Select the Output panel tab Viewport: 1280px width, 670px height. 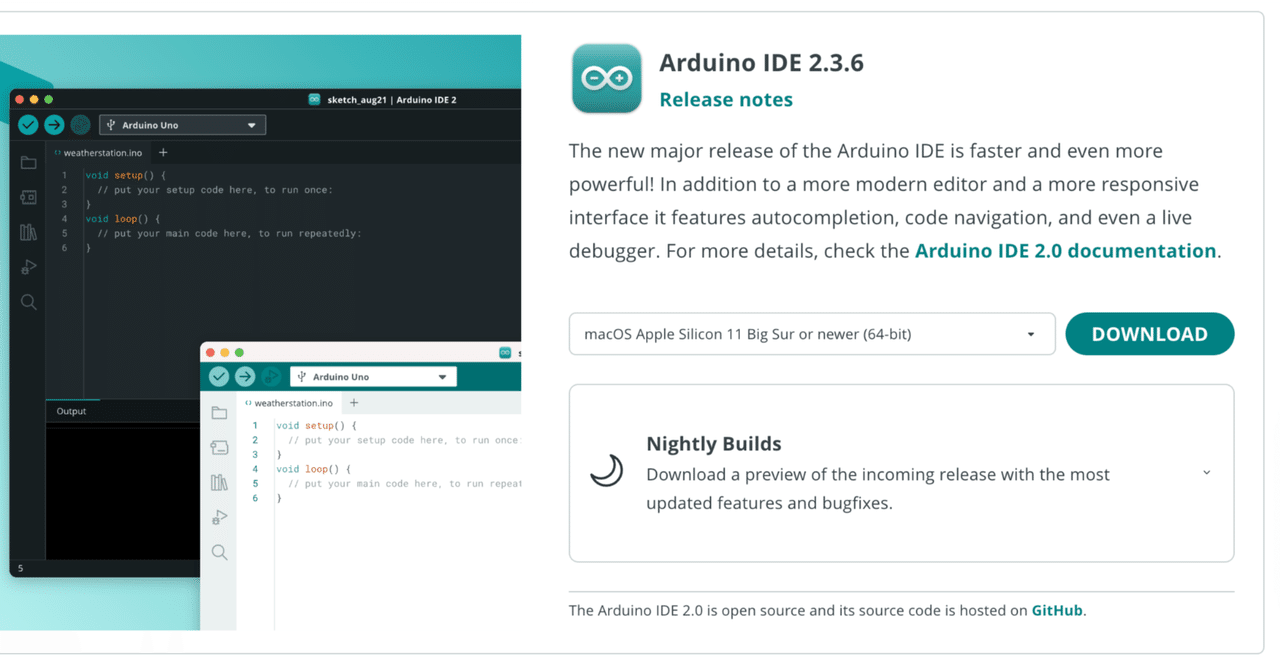pos(71,410)
